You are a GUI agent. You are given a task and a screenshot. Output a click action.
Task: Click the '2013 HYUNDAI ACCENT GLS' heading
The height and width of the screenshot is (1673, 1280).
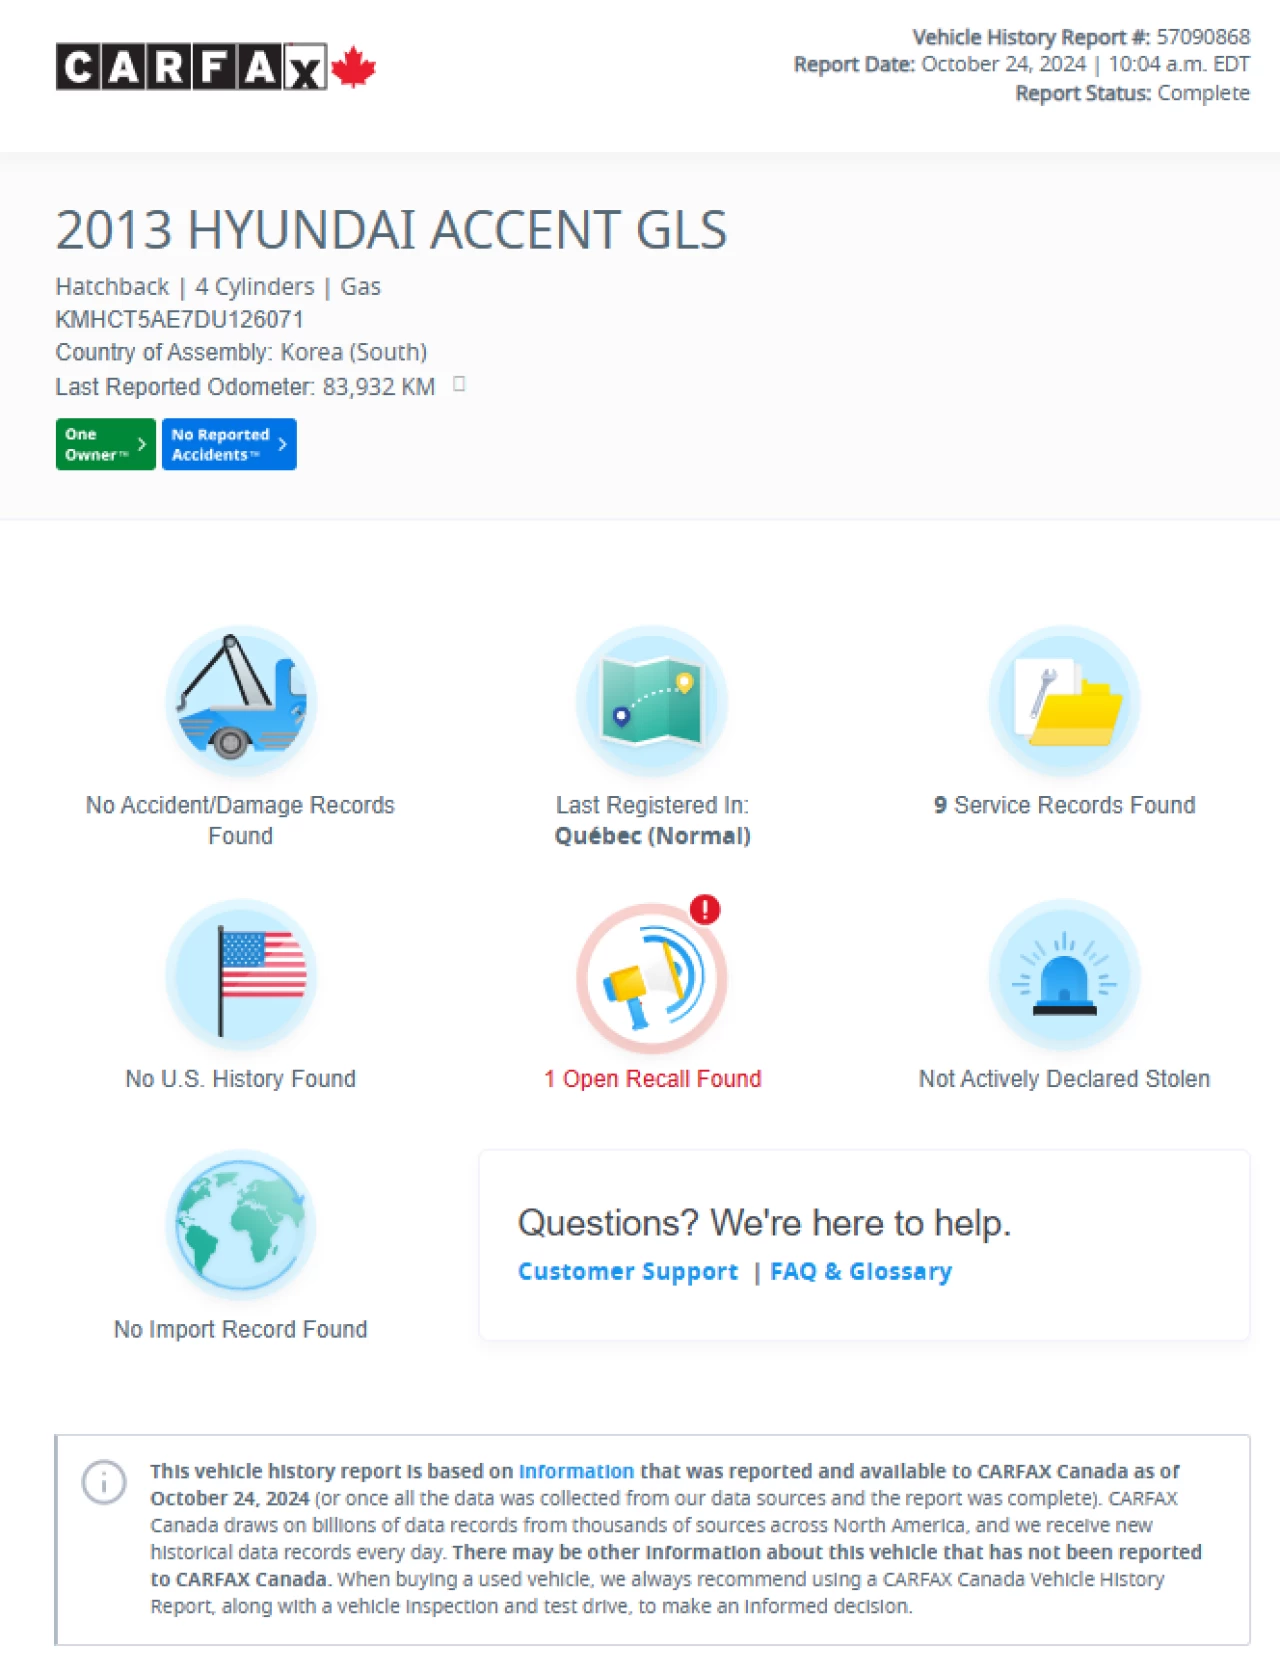(x=391, y=230)
